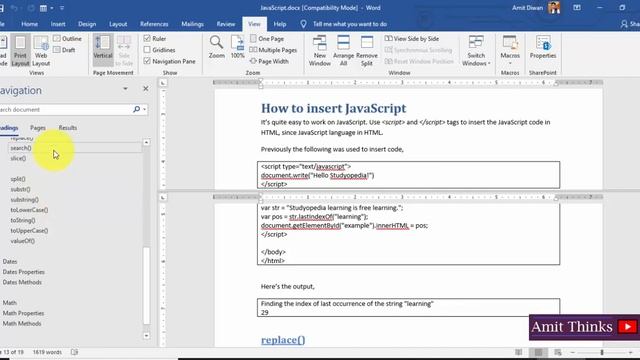
Task: Open Switch Windows dropdown
Action: coord(476,51)
